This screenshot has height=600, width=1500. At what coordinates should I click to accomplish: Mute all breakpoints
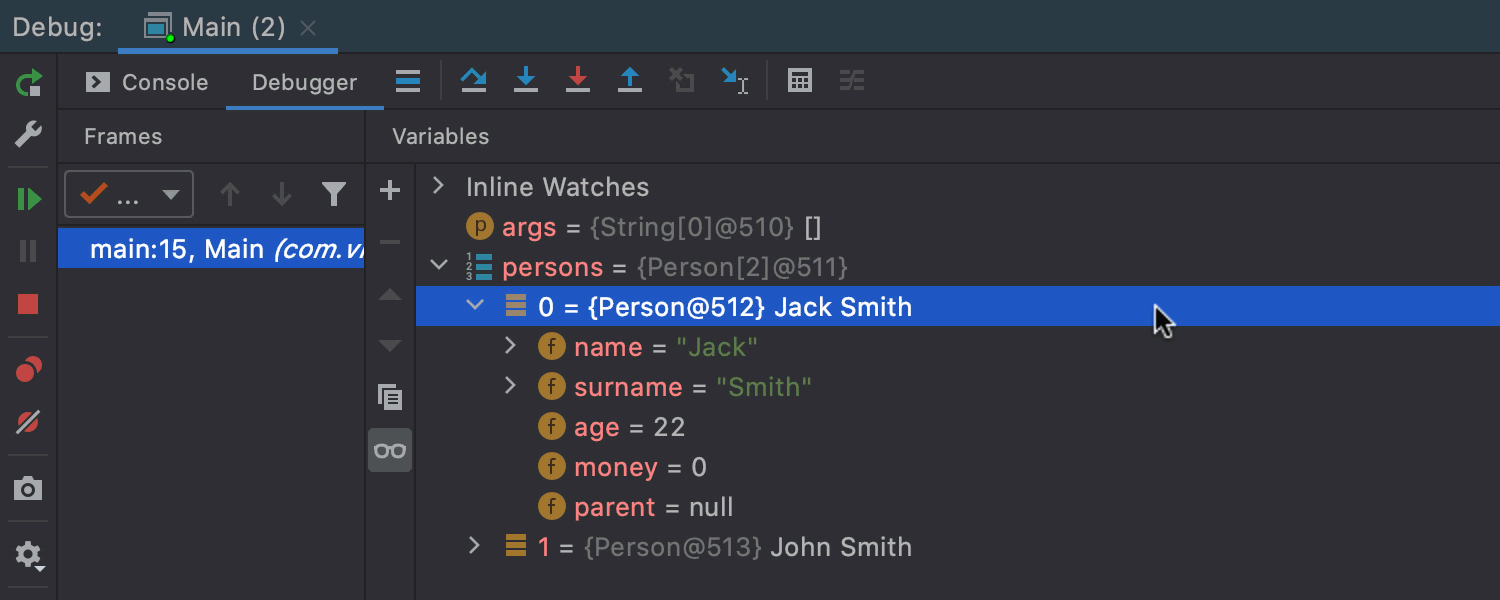click(29, 422)
